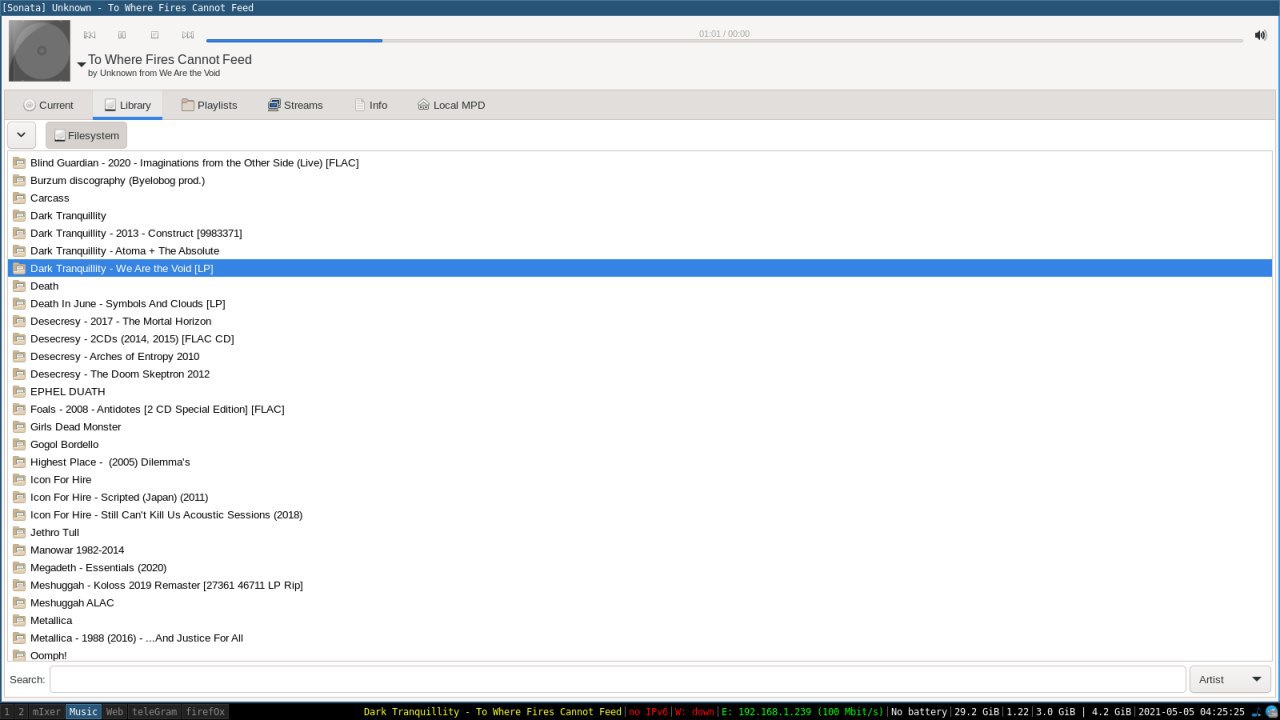Select Desecresy - 2017 - The Mortal Horizon
This screenshot has width=1280, height=720.
click(x=640, y=321)
